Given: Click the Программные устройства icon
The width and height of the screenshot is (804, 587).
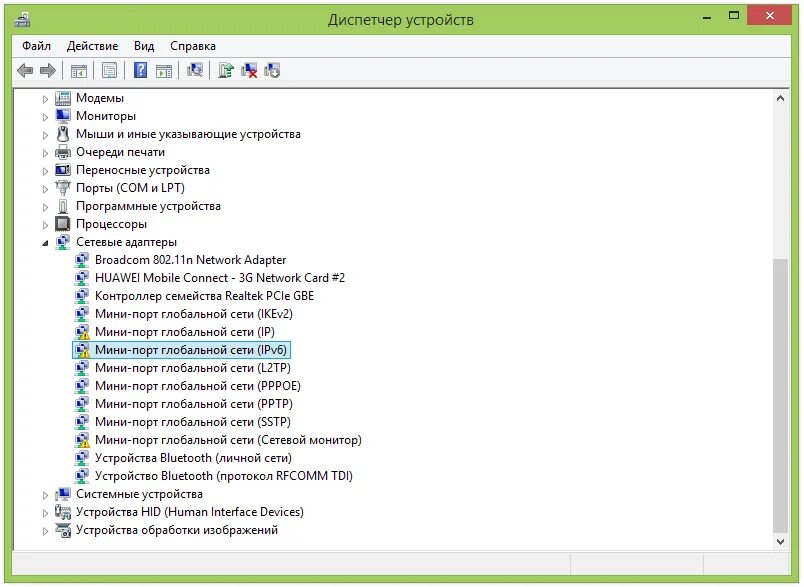Looking at the screenshot, I should pyautogui.click(x=63, y=206).
